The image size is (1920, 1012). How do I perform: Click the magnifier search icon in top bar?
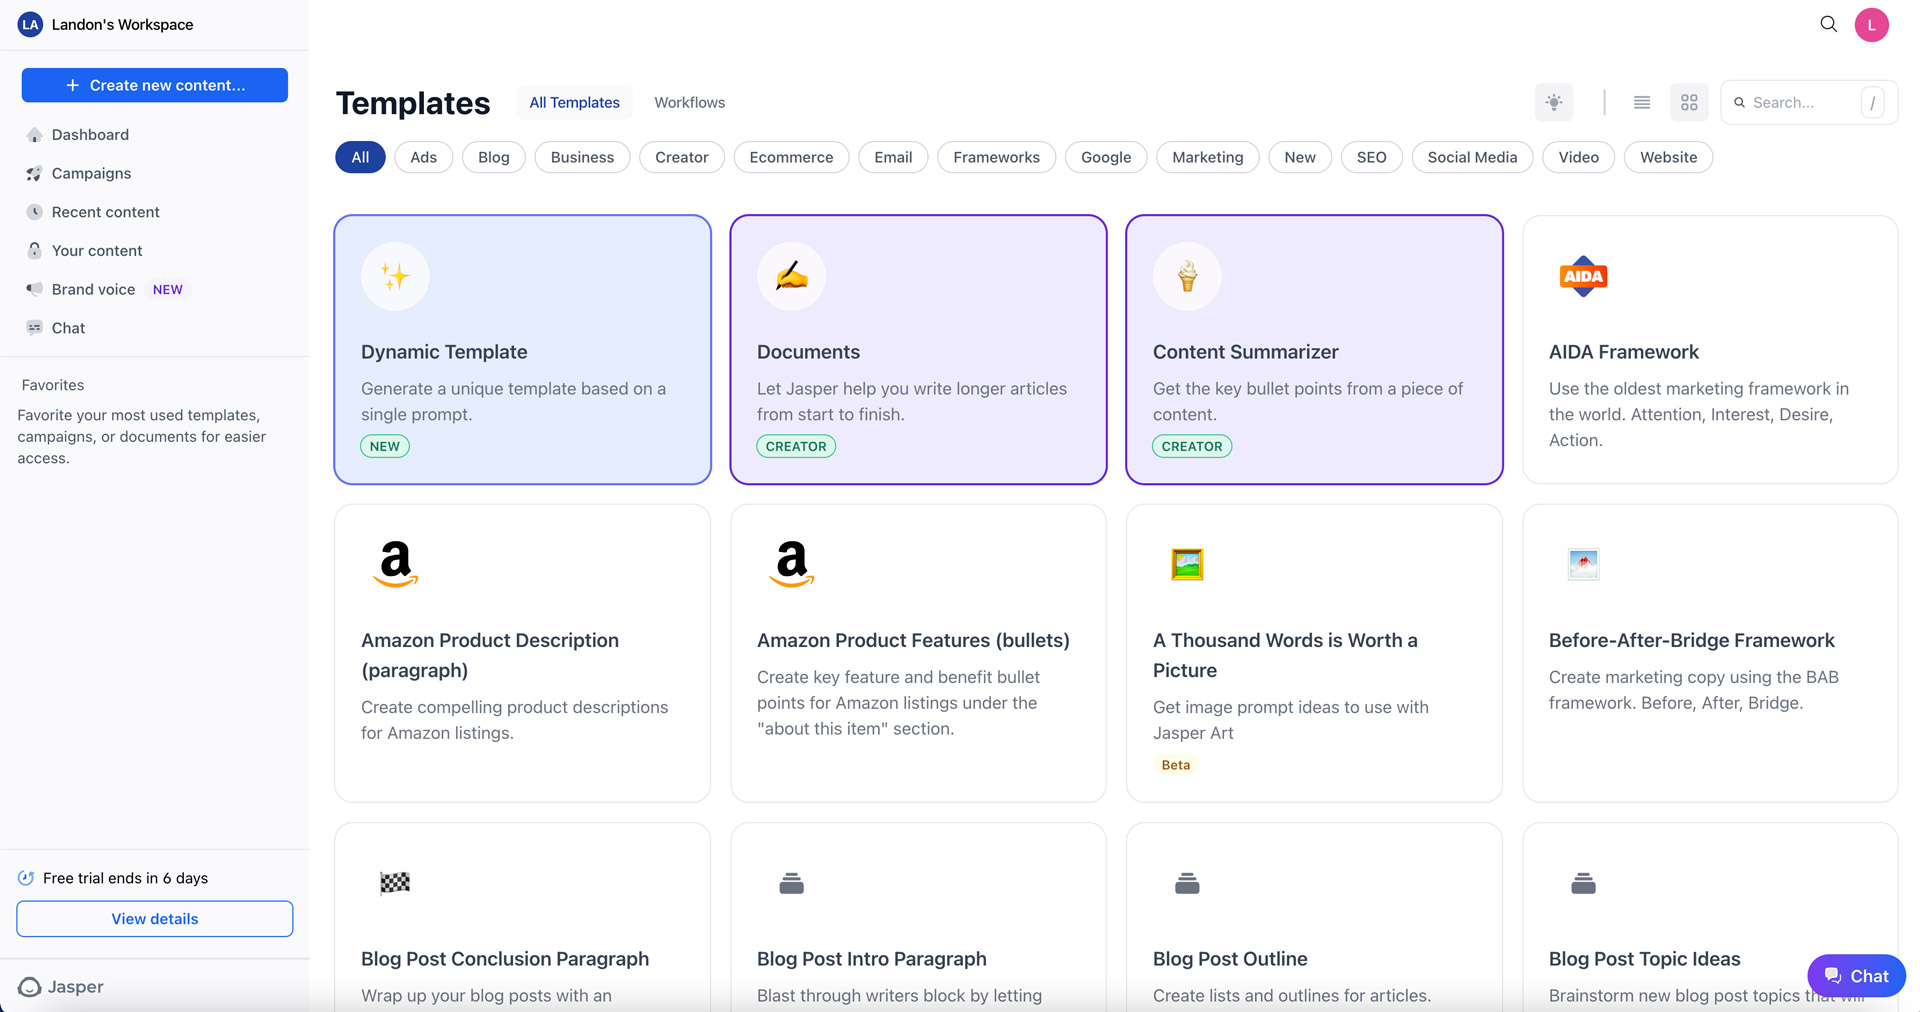click(x=1828, y=24)
